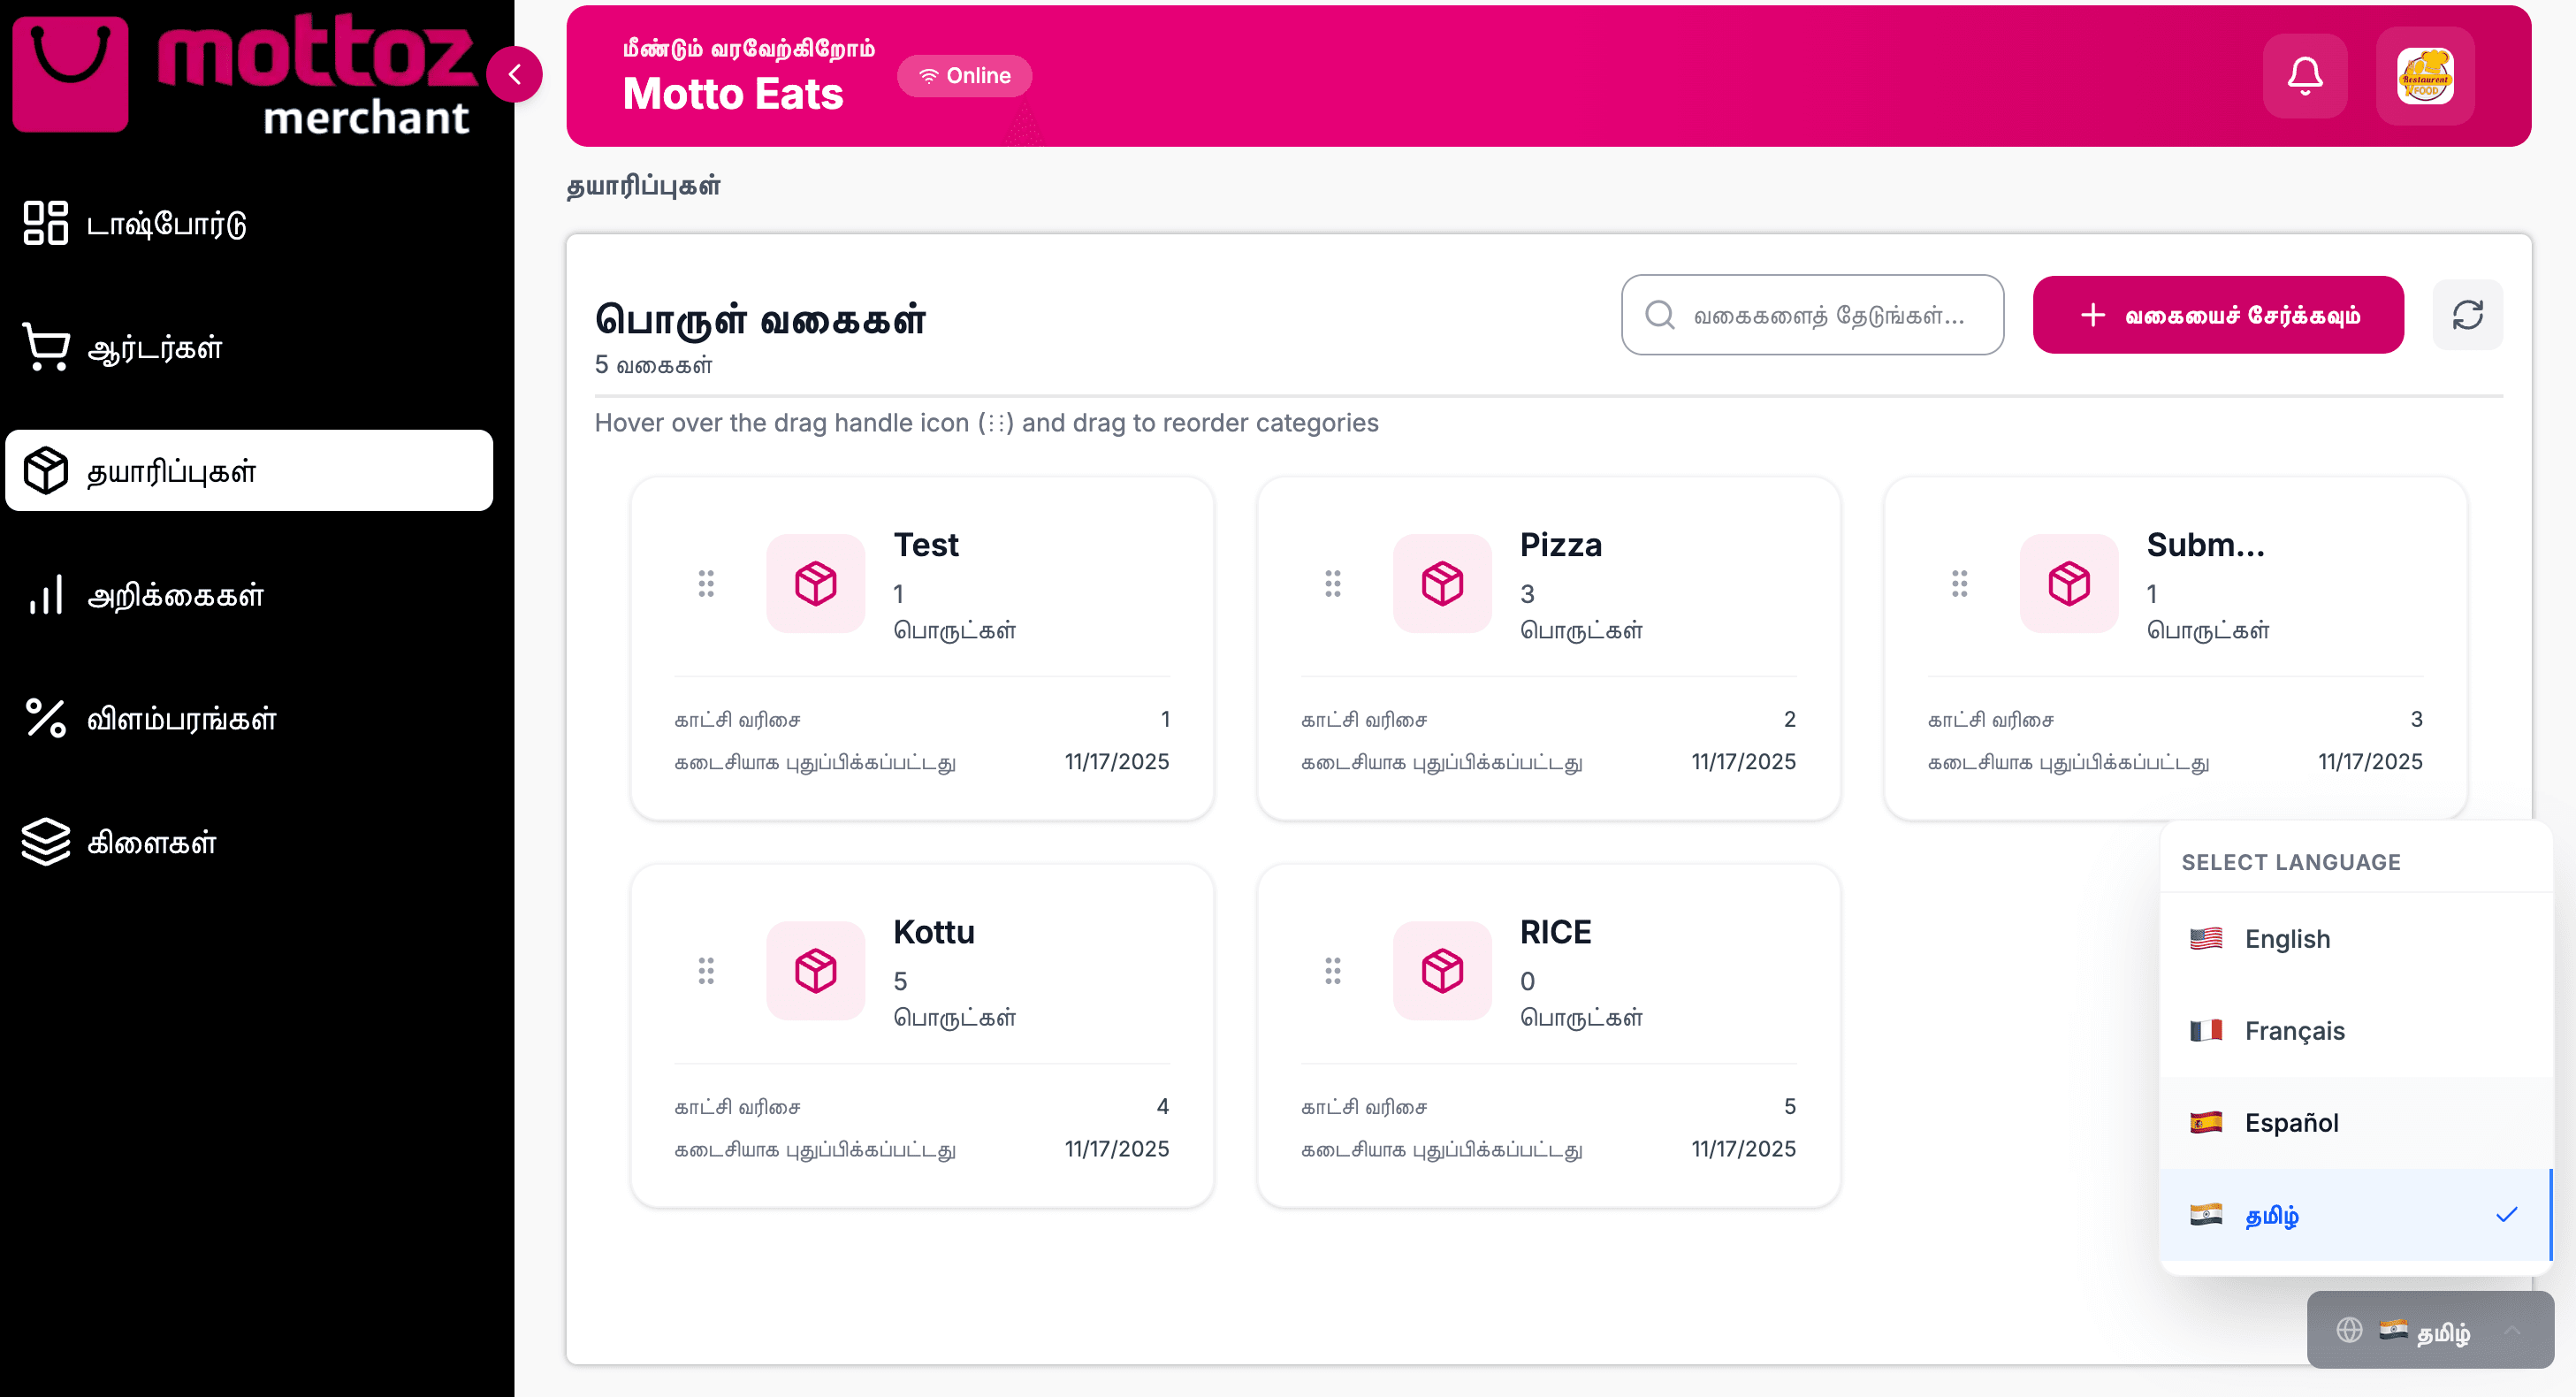
Task: Click the dashboard grid icon
Action: [46, 223]
